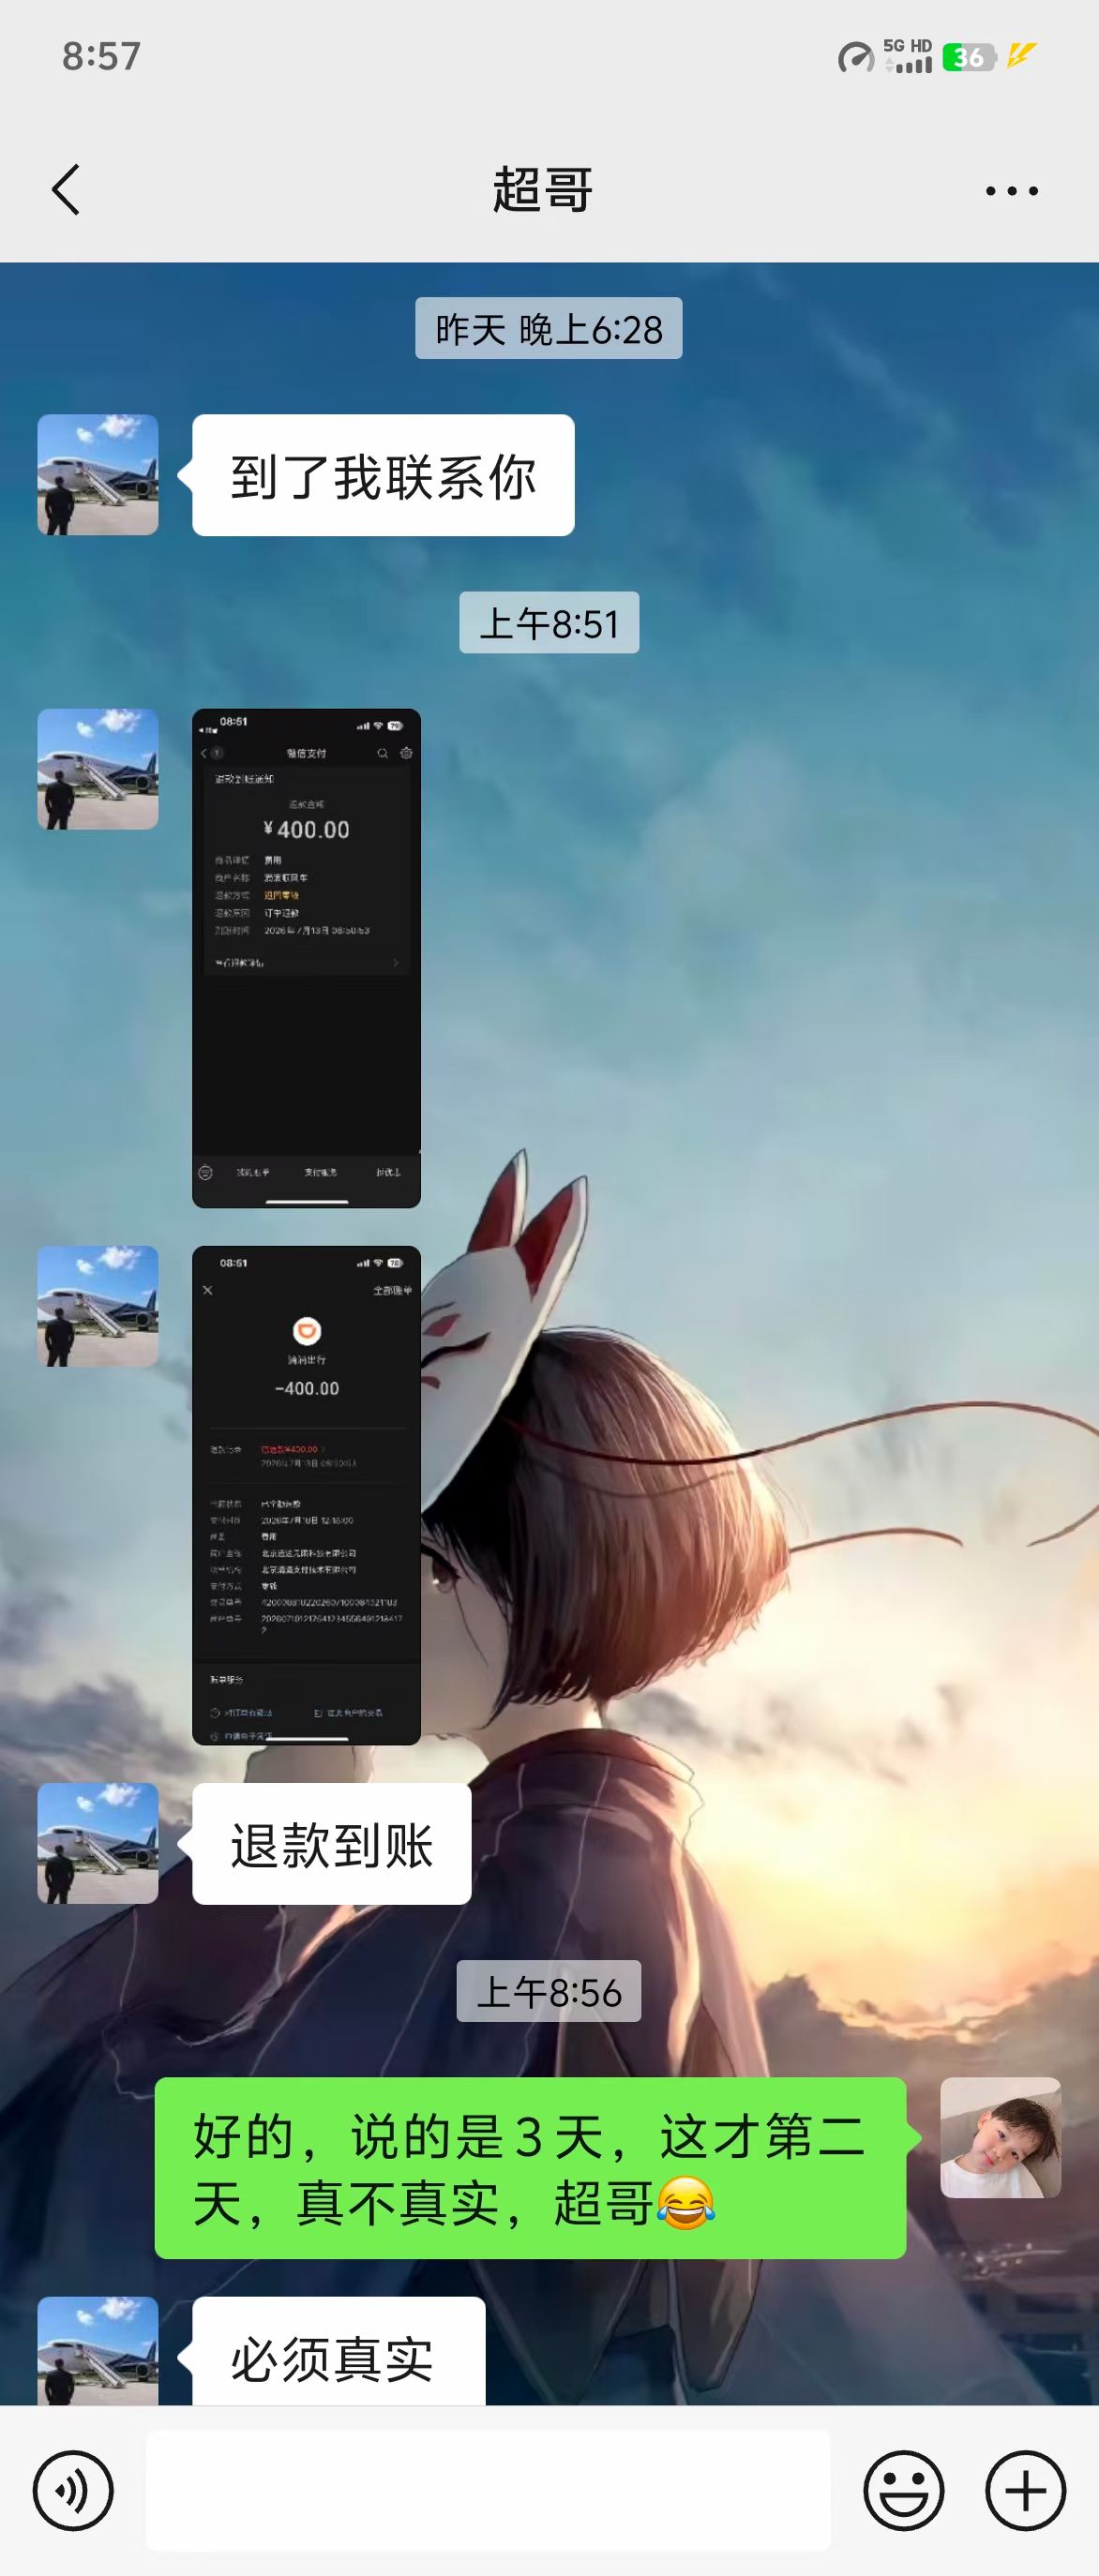This screenshot has height=2576, width=1099.
Task: Tap the timestamp "昨天 晚上6:28"
Action: tap(549, 328)
